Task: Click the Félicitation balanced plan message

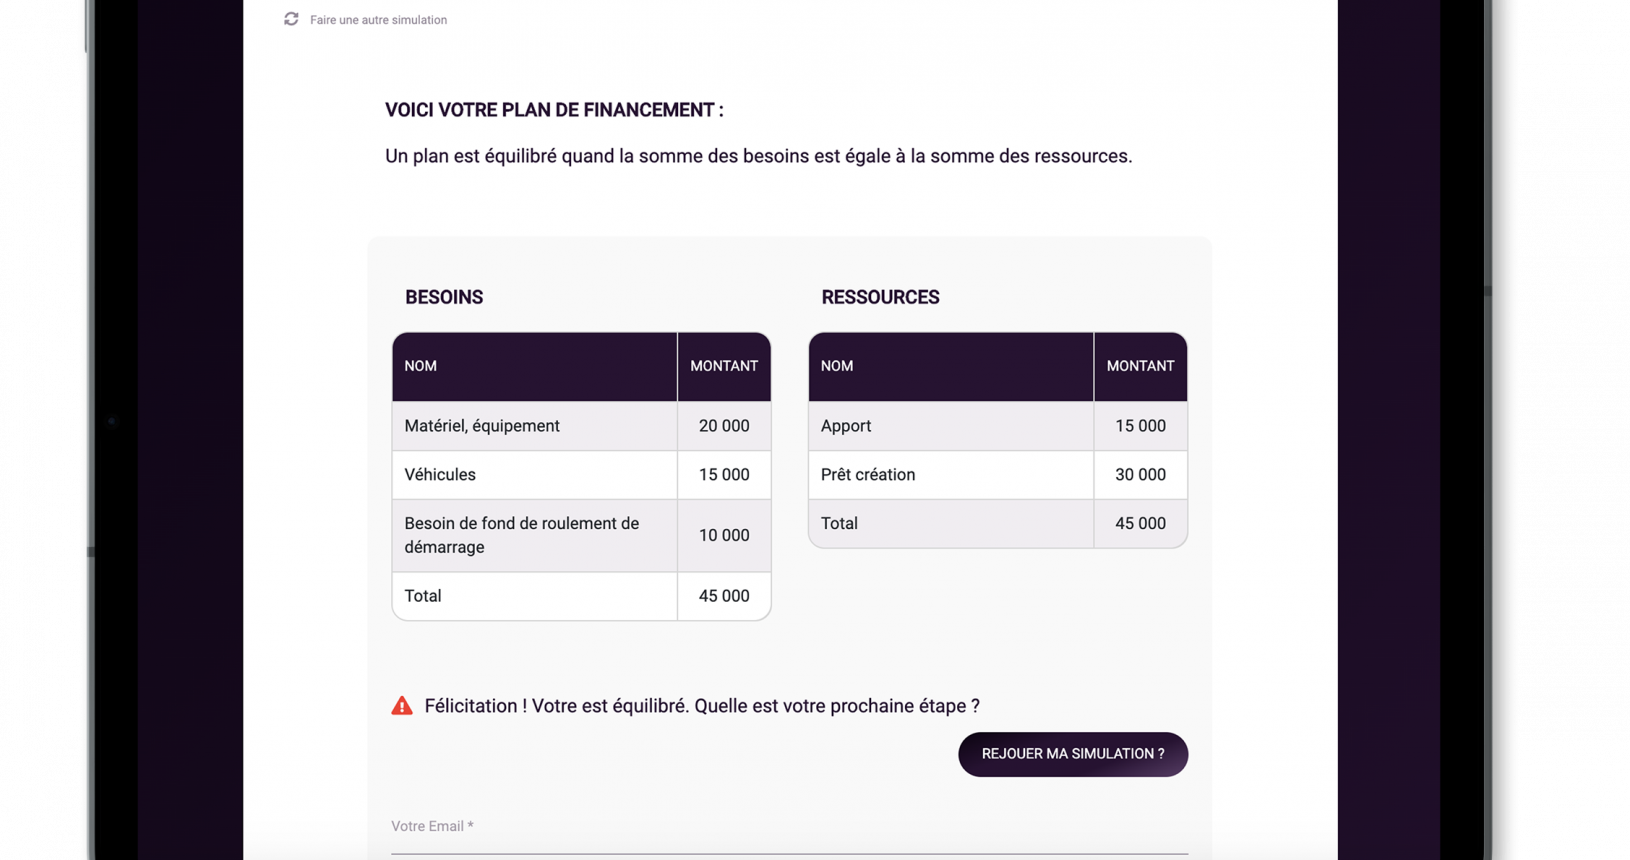Action: pyautogui.click(x=702, y=706)
